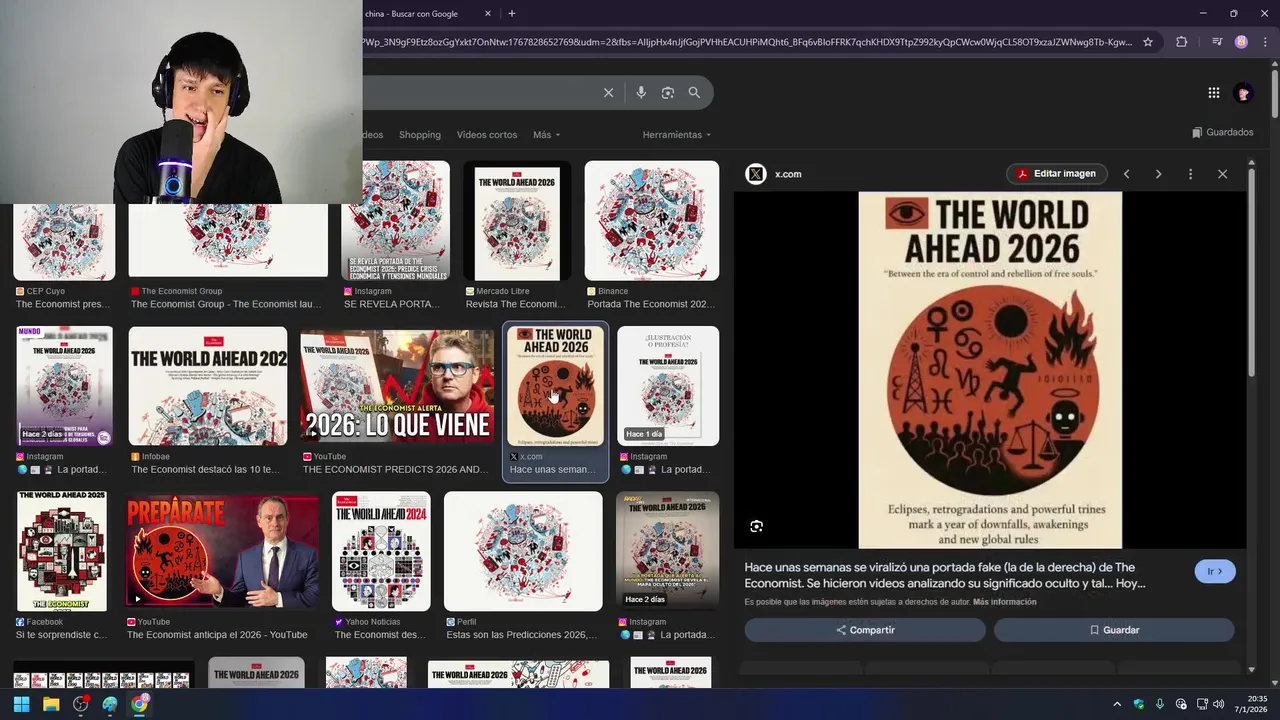Open OBS Studio from taskbar
The height and width of the screenshot is (720, 1280).
[x=81, y=704]
